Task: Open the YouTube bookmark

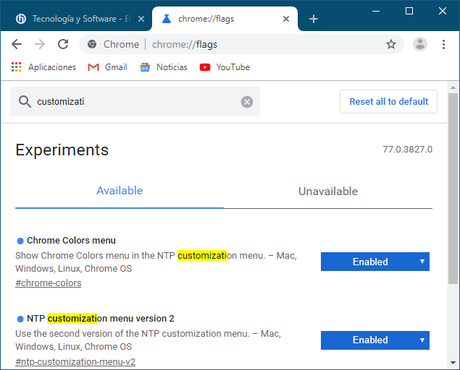Action: coord(224,67)
